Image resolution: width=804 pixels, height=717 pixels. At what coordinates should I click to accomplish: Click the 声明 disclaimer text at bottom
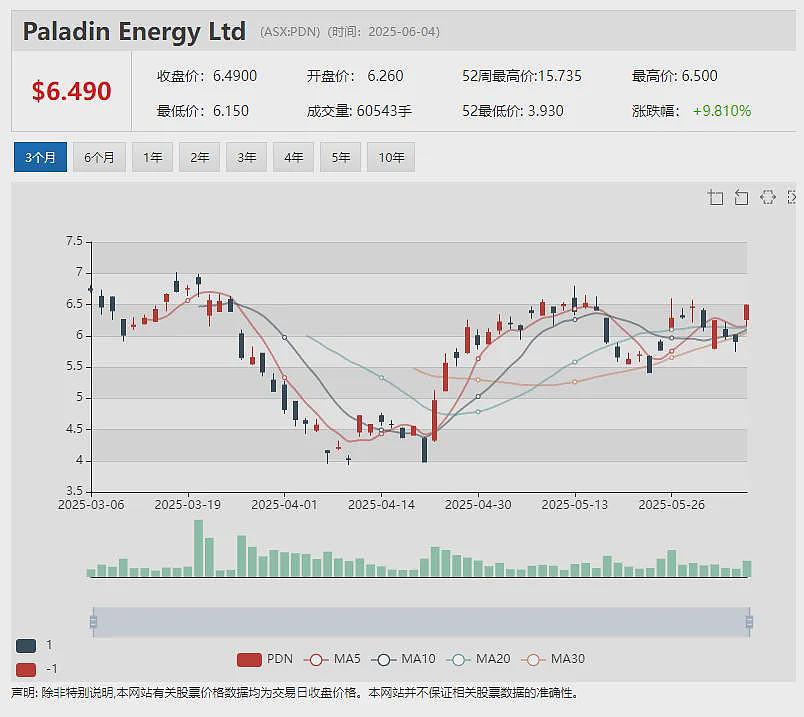tap(295, 693)
